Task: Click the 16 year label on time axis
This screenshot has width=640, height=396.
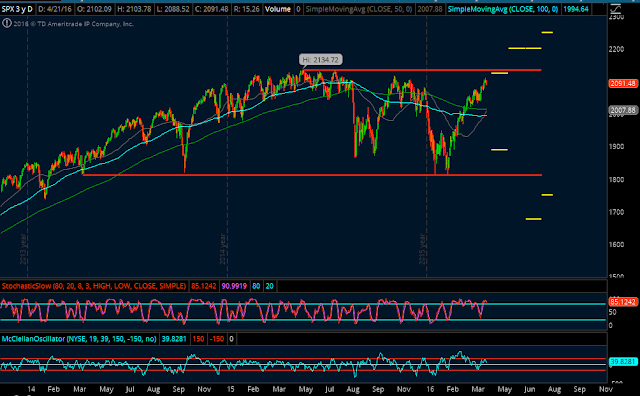Action: point(430,389)
